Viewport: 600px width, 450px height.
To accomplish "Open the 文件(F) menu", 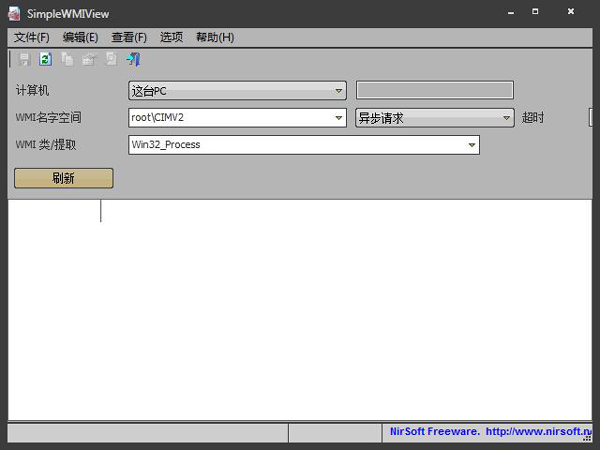I will coord(32,38).
